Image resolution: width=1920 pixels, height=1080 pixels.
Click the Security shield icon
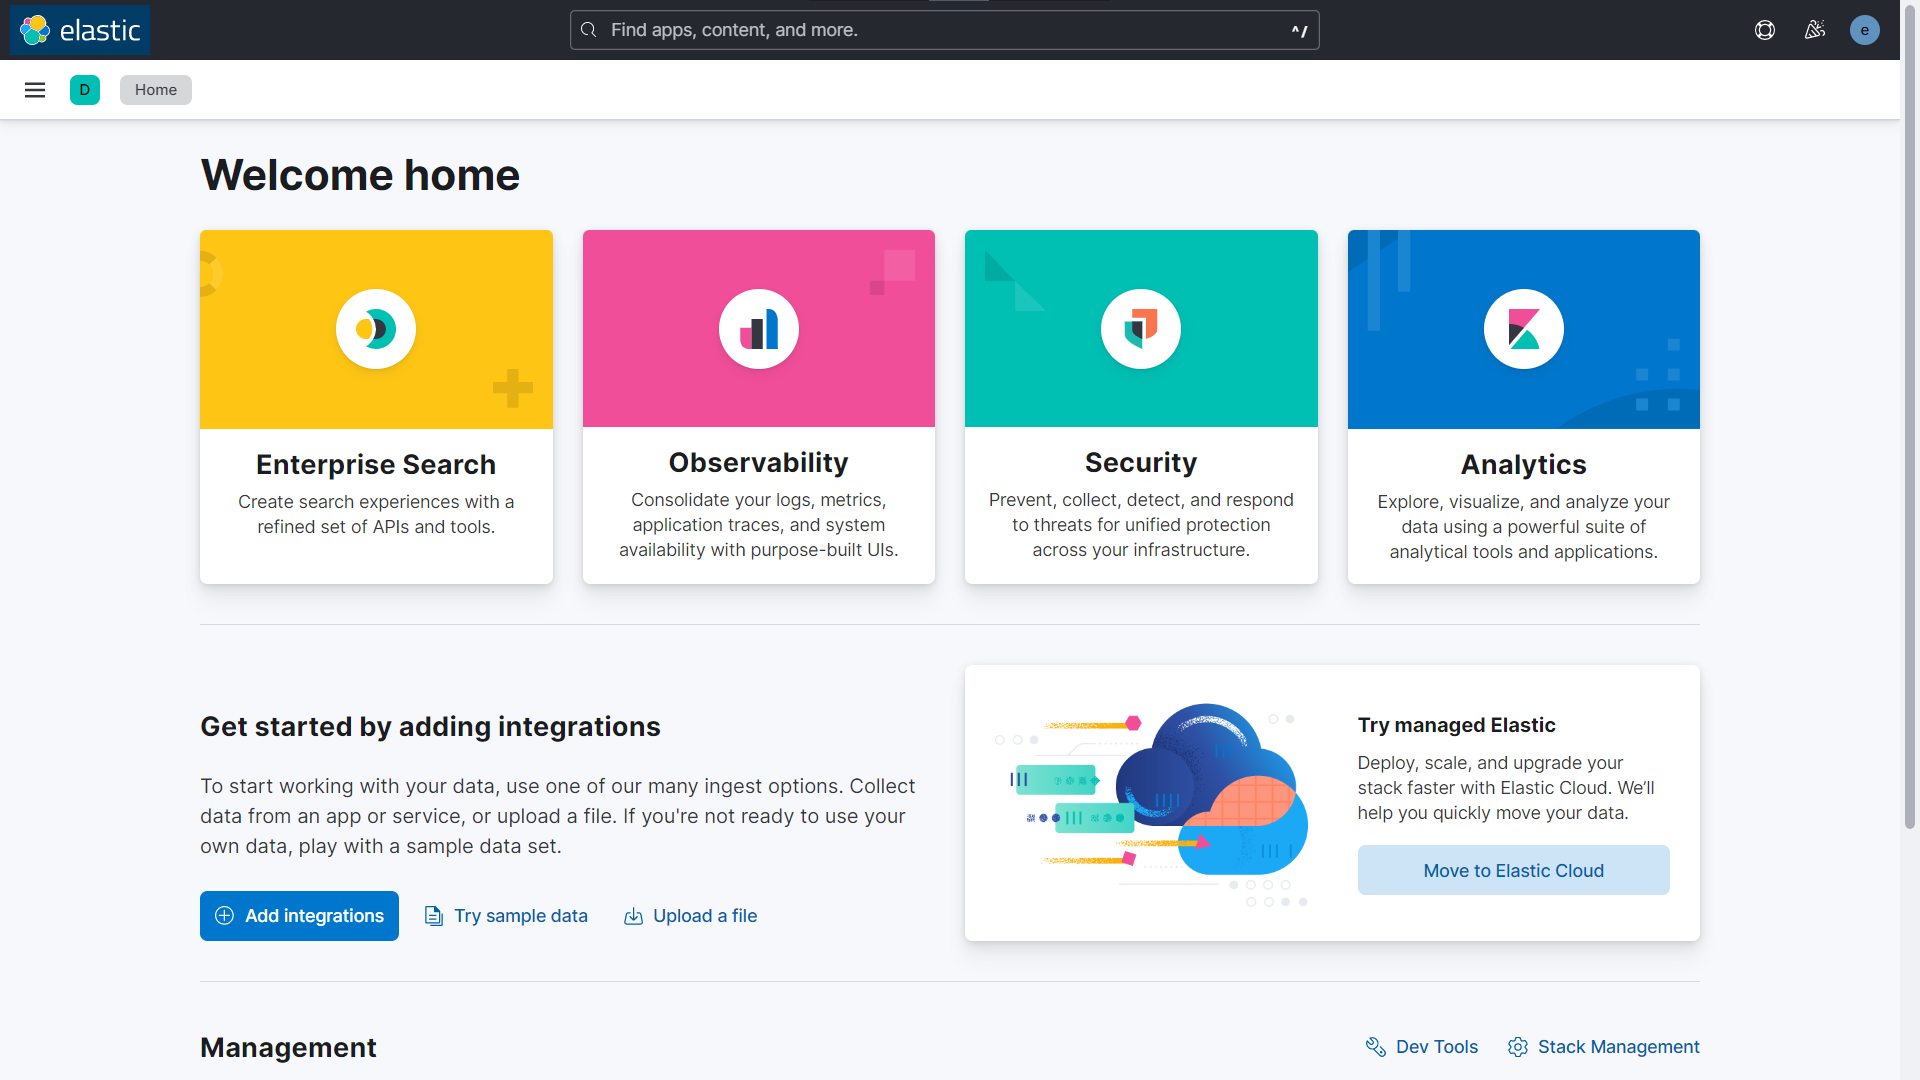(1141, 329)
